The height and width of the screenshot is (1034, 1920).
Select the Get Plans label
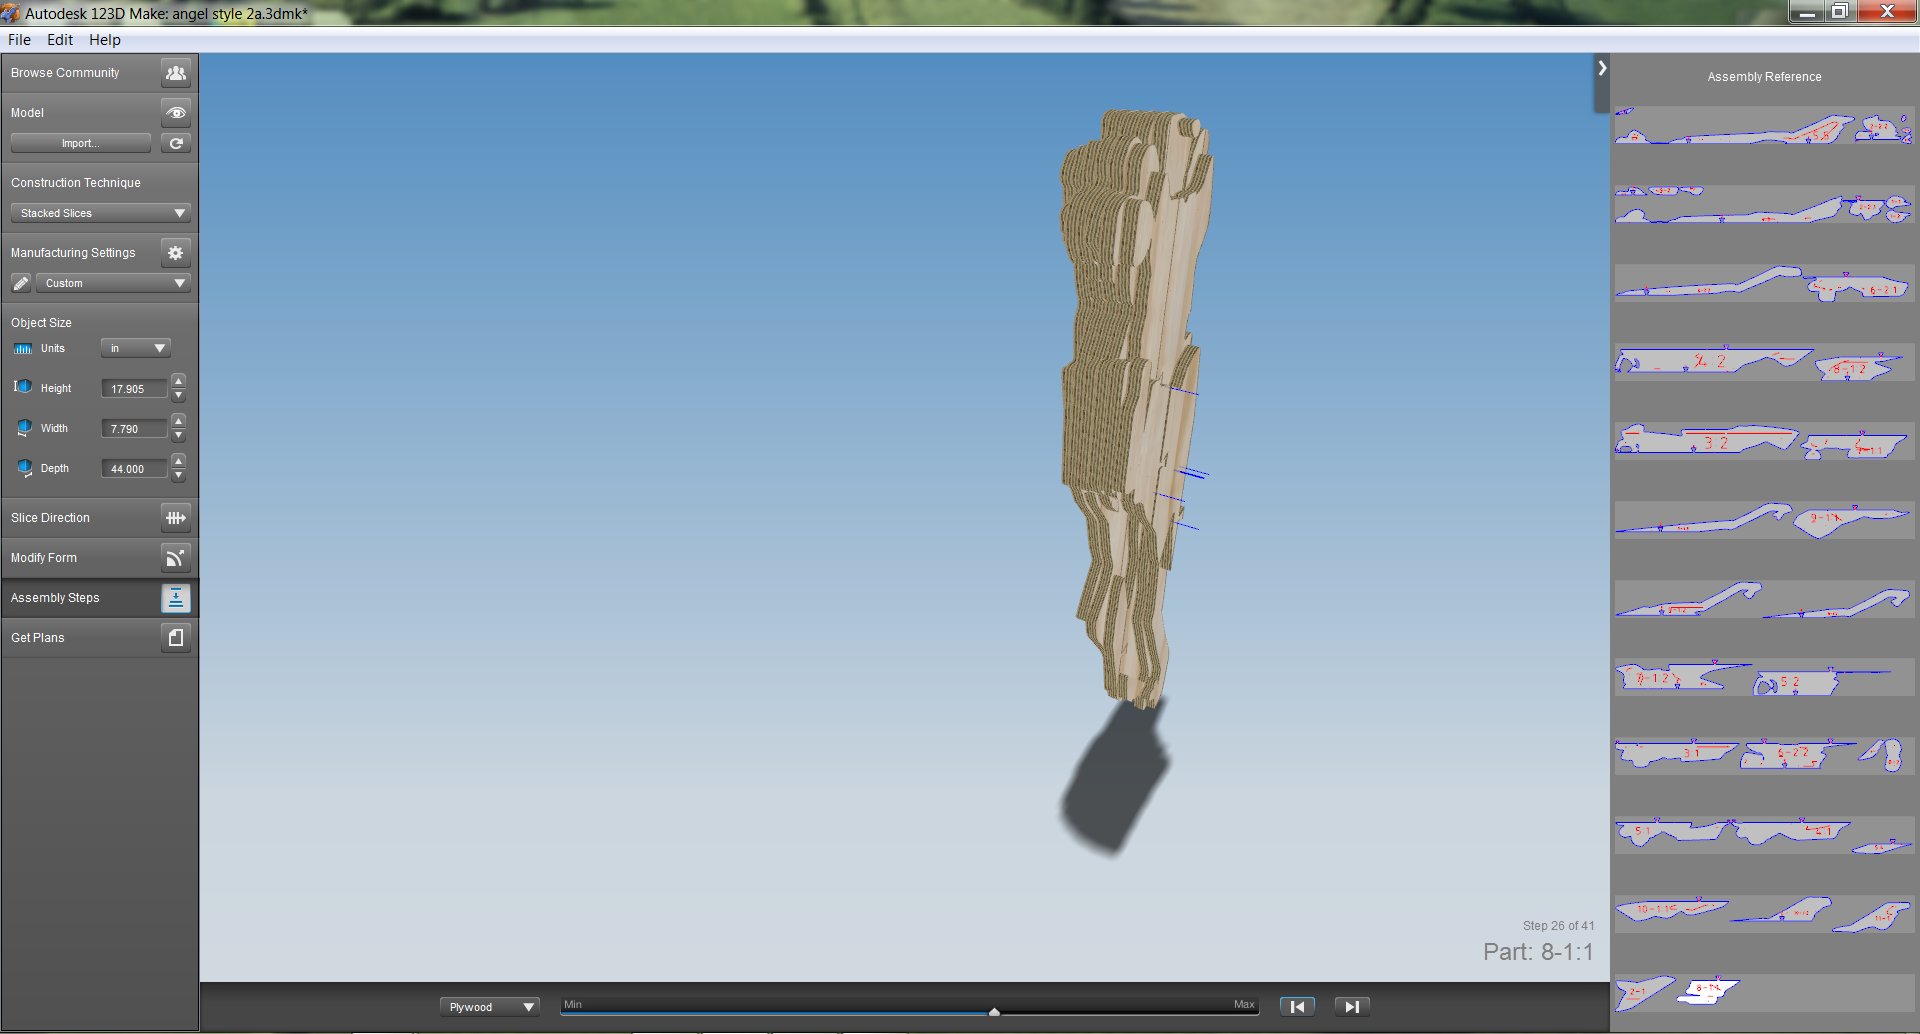[37, 638]
